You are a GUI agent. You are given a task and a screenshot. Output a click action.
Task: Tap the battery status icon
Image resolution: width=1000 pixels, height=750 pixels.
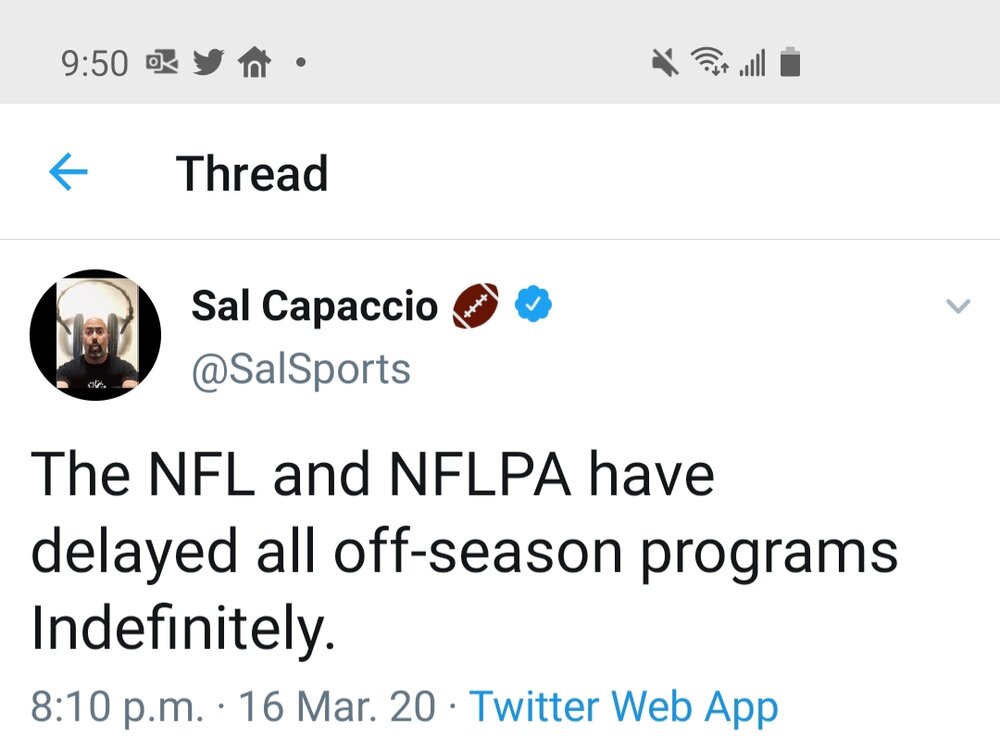point(790,62)
